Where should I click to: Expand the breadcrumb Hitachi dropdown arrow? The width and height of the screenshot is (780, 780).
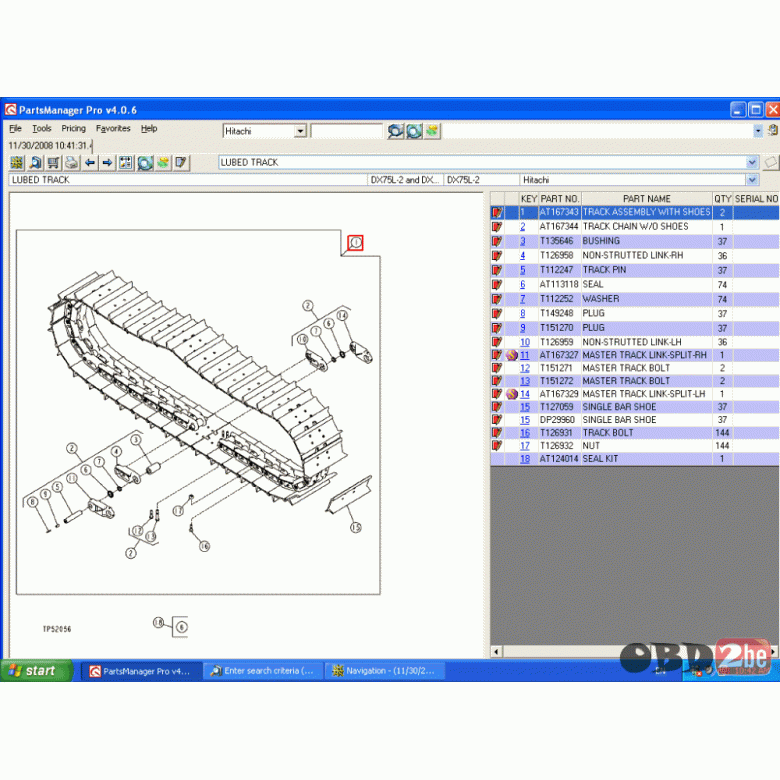(752, 180)
